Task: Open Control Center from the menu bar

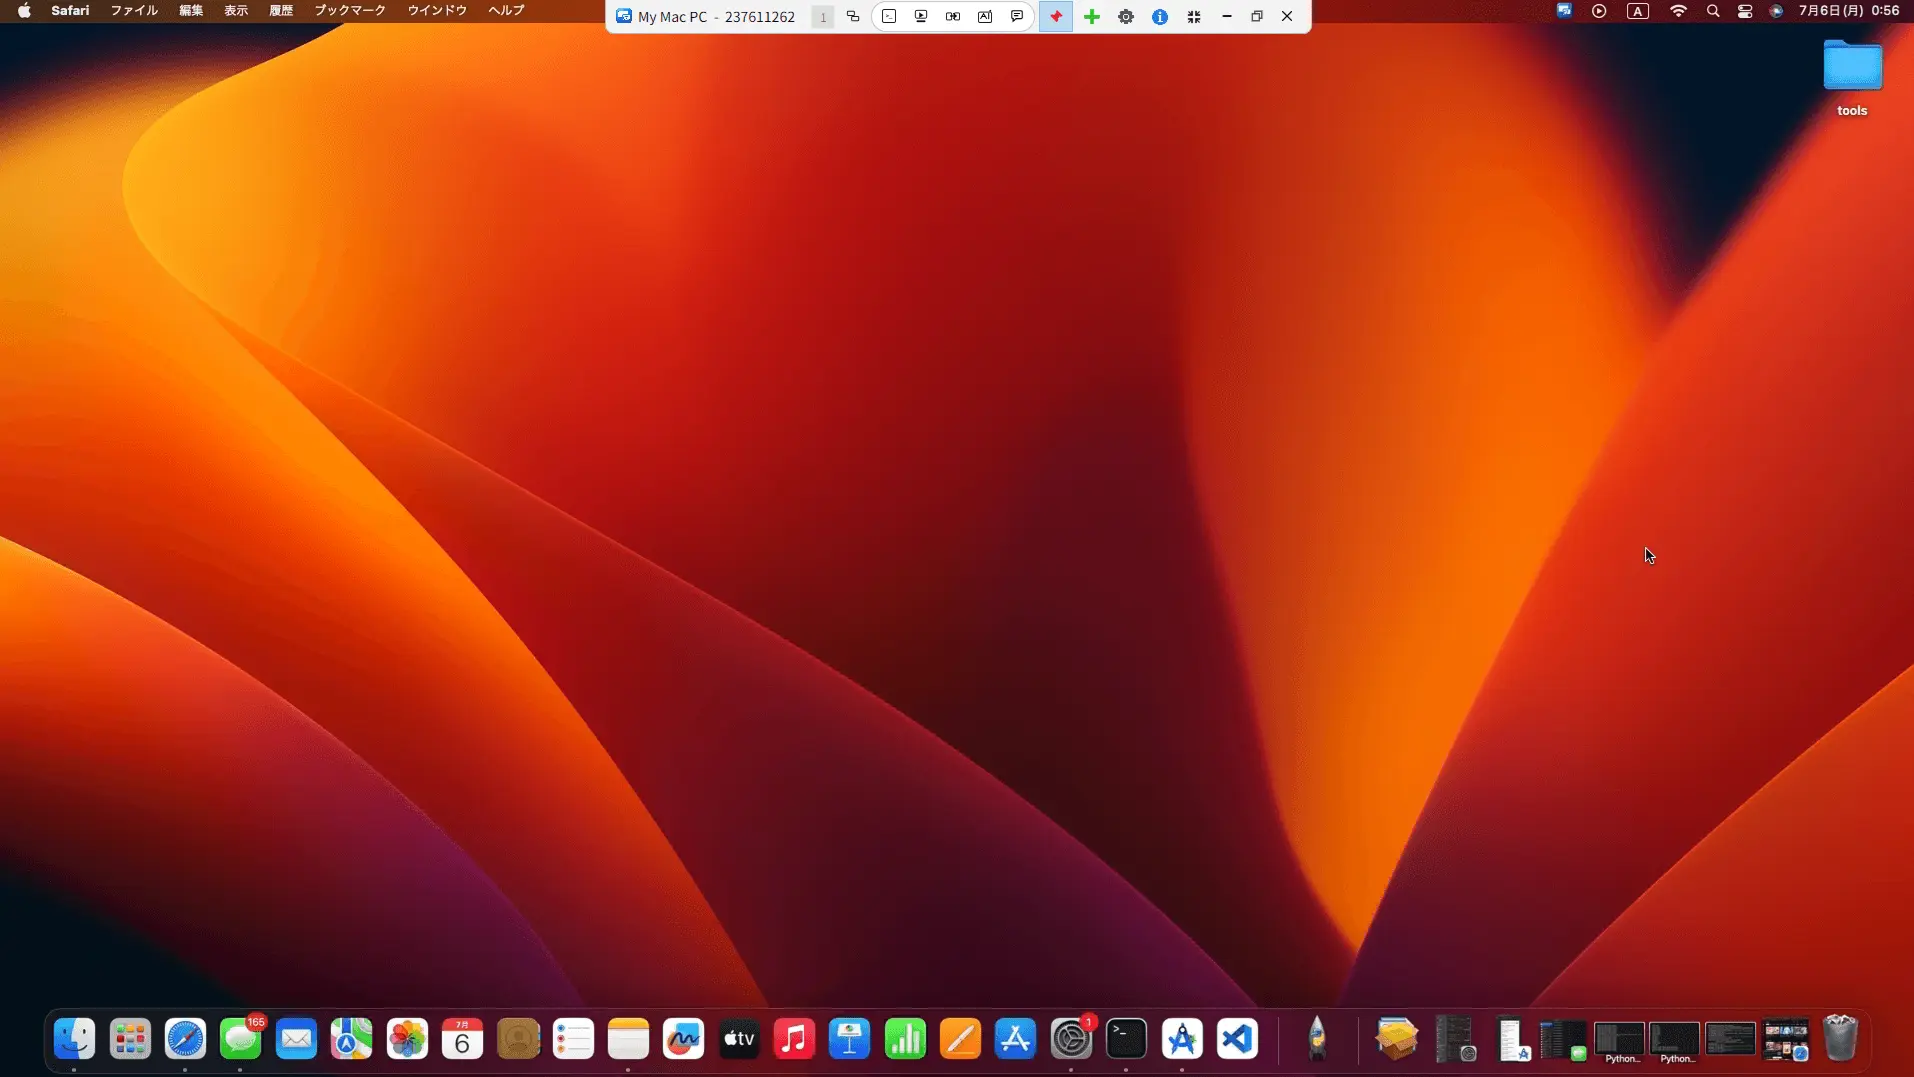Action: coord(1745,11)
